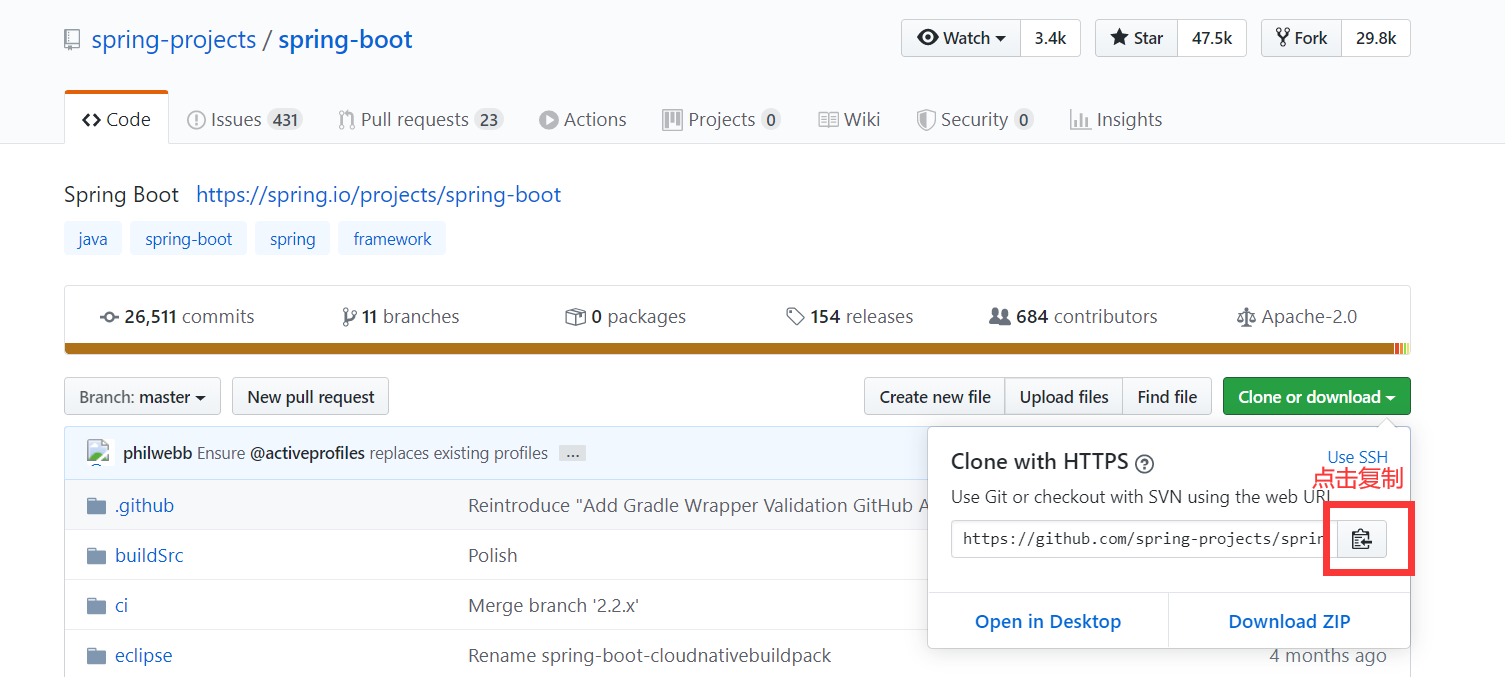View the 3.4k watchers count
The image size is (1505, 677).
1050,38
